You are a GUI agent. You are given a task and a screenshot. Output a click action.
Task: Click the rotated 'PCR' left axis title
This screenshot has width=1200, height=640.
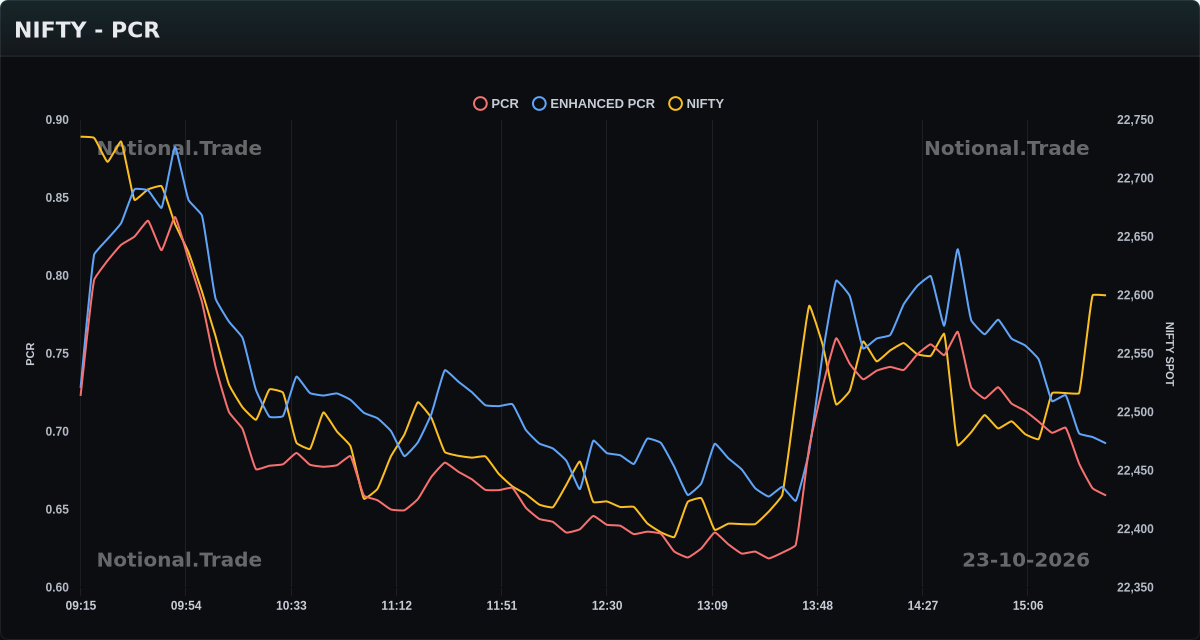(x=30, y=354)
